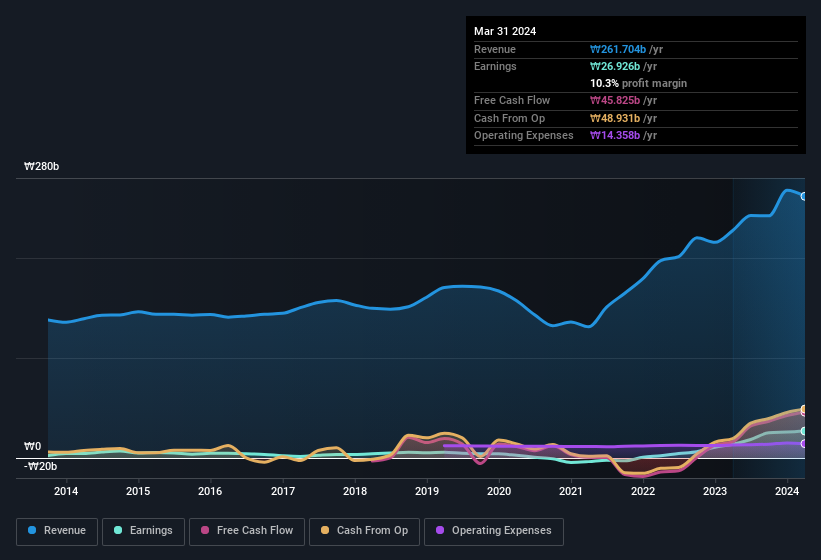Toggle the Cash From Op legend button

point(364,532)
